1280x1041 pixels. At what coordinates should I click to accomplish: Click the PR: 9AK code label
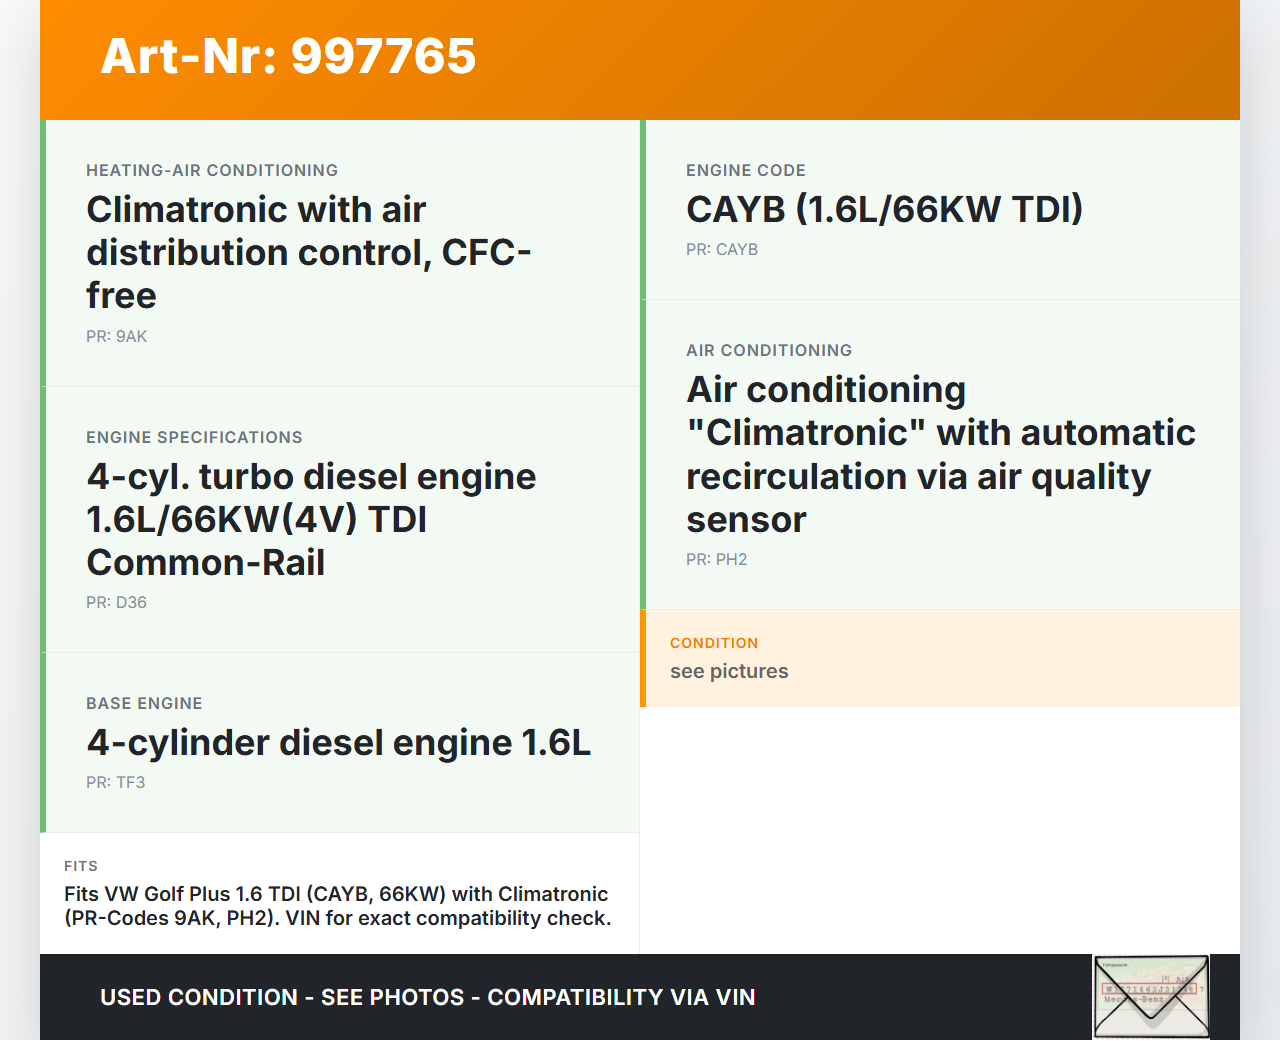click(116, 337)
